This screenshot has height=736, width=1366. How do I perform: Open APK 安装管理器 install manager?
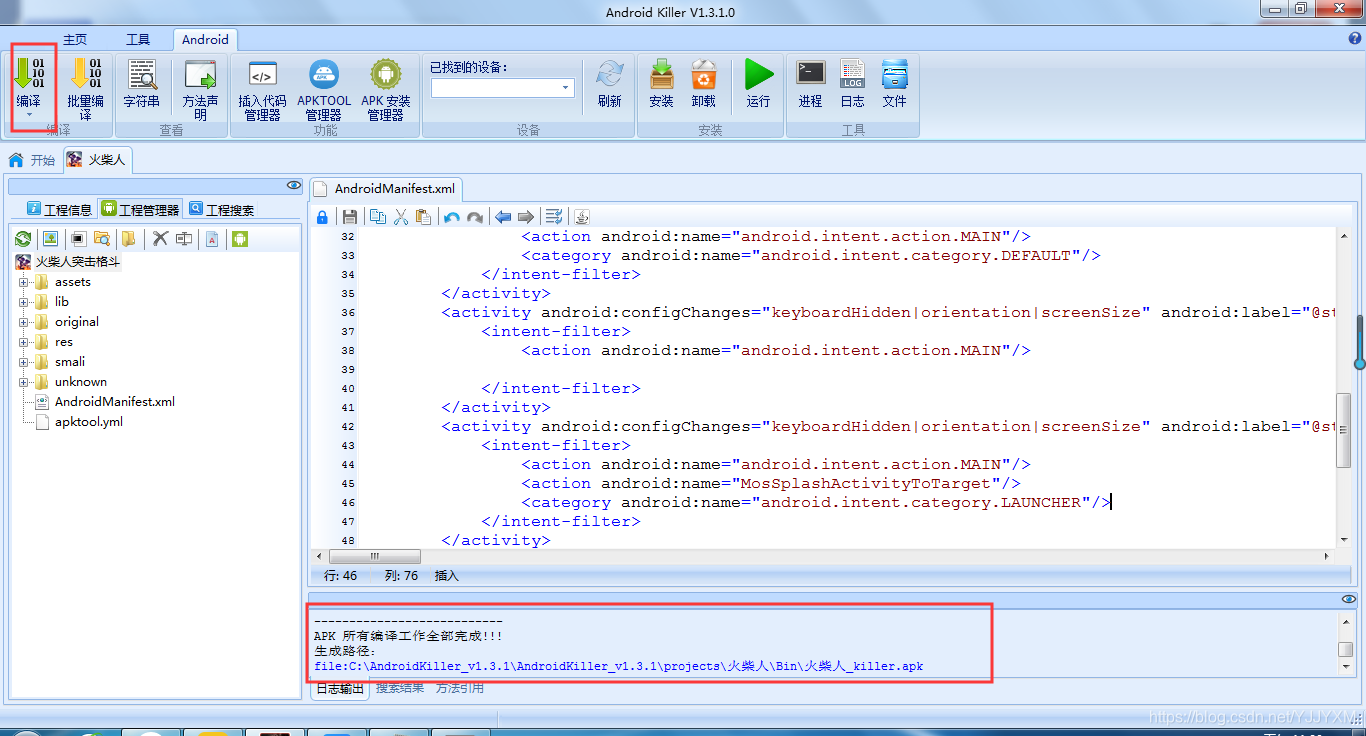point(386,88)
